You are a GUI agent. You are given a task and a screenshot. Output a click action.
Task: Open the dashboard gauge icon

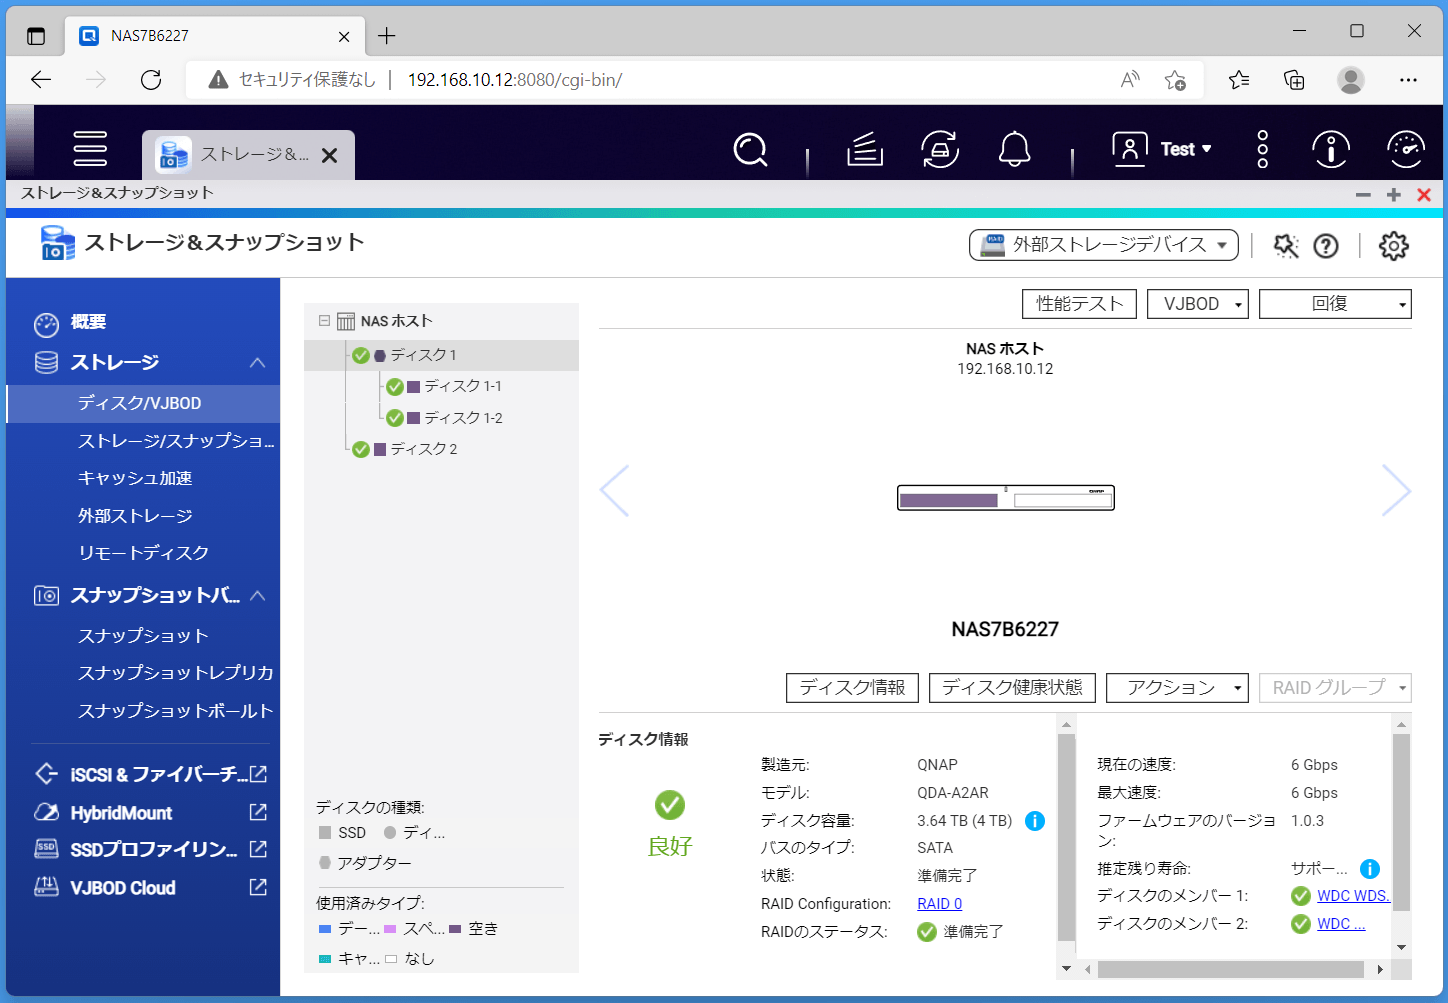(1406, 150)
